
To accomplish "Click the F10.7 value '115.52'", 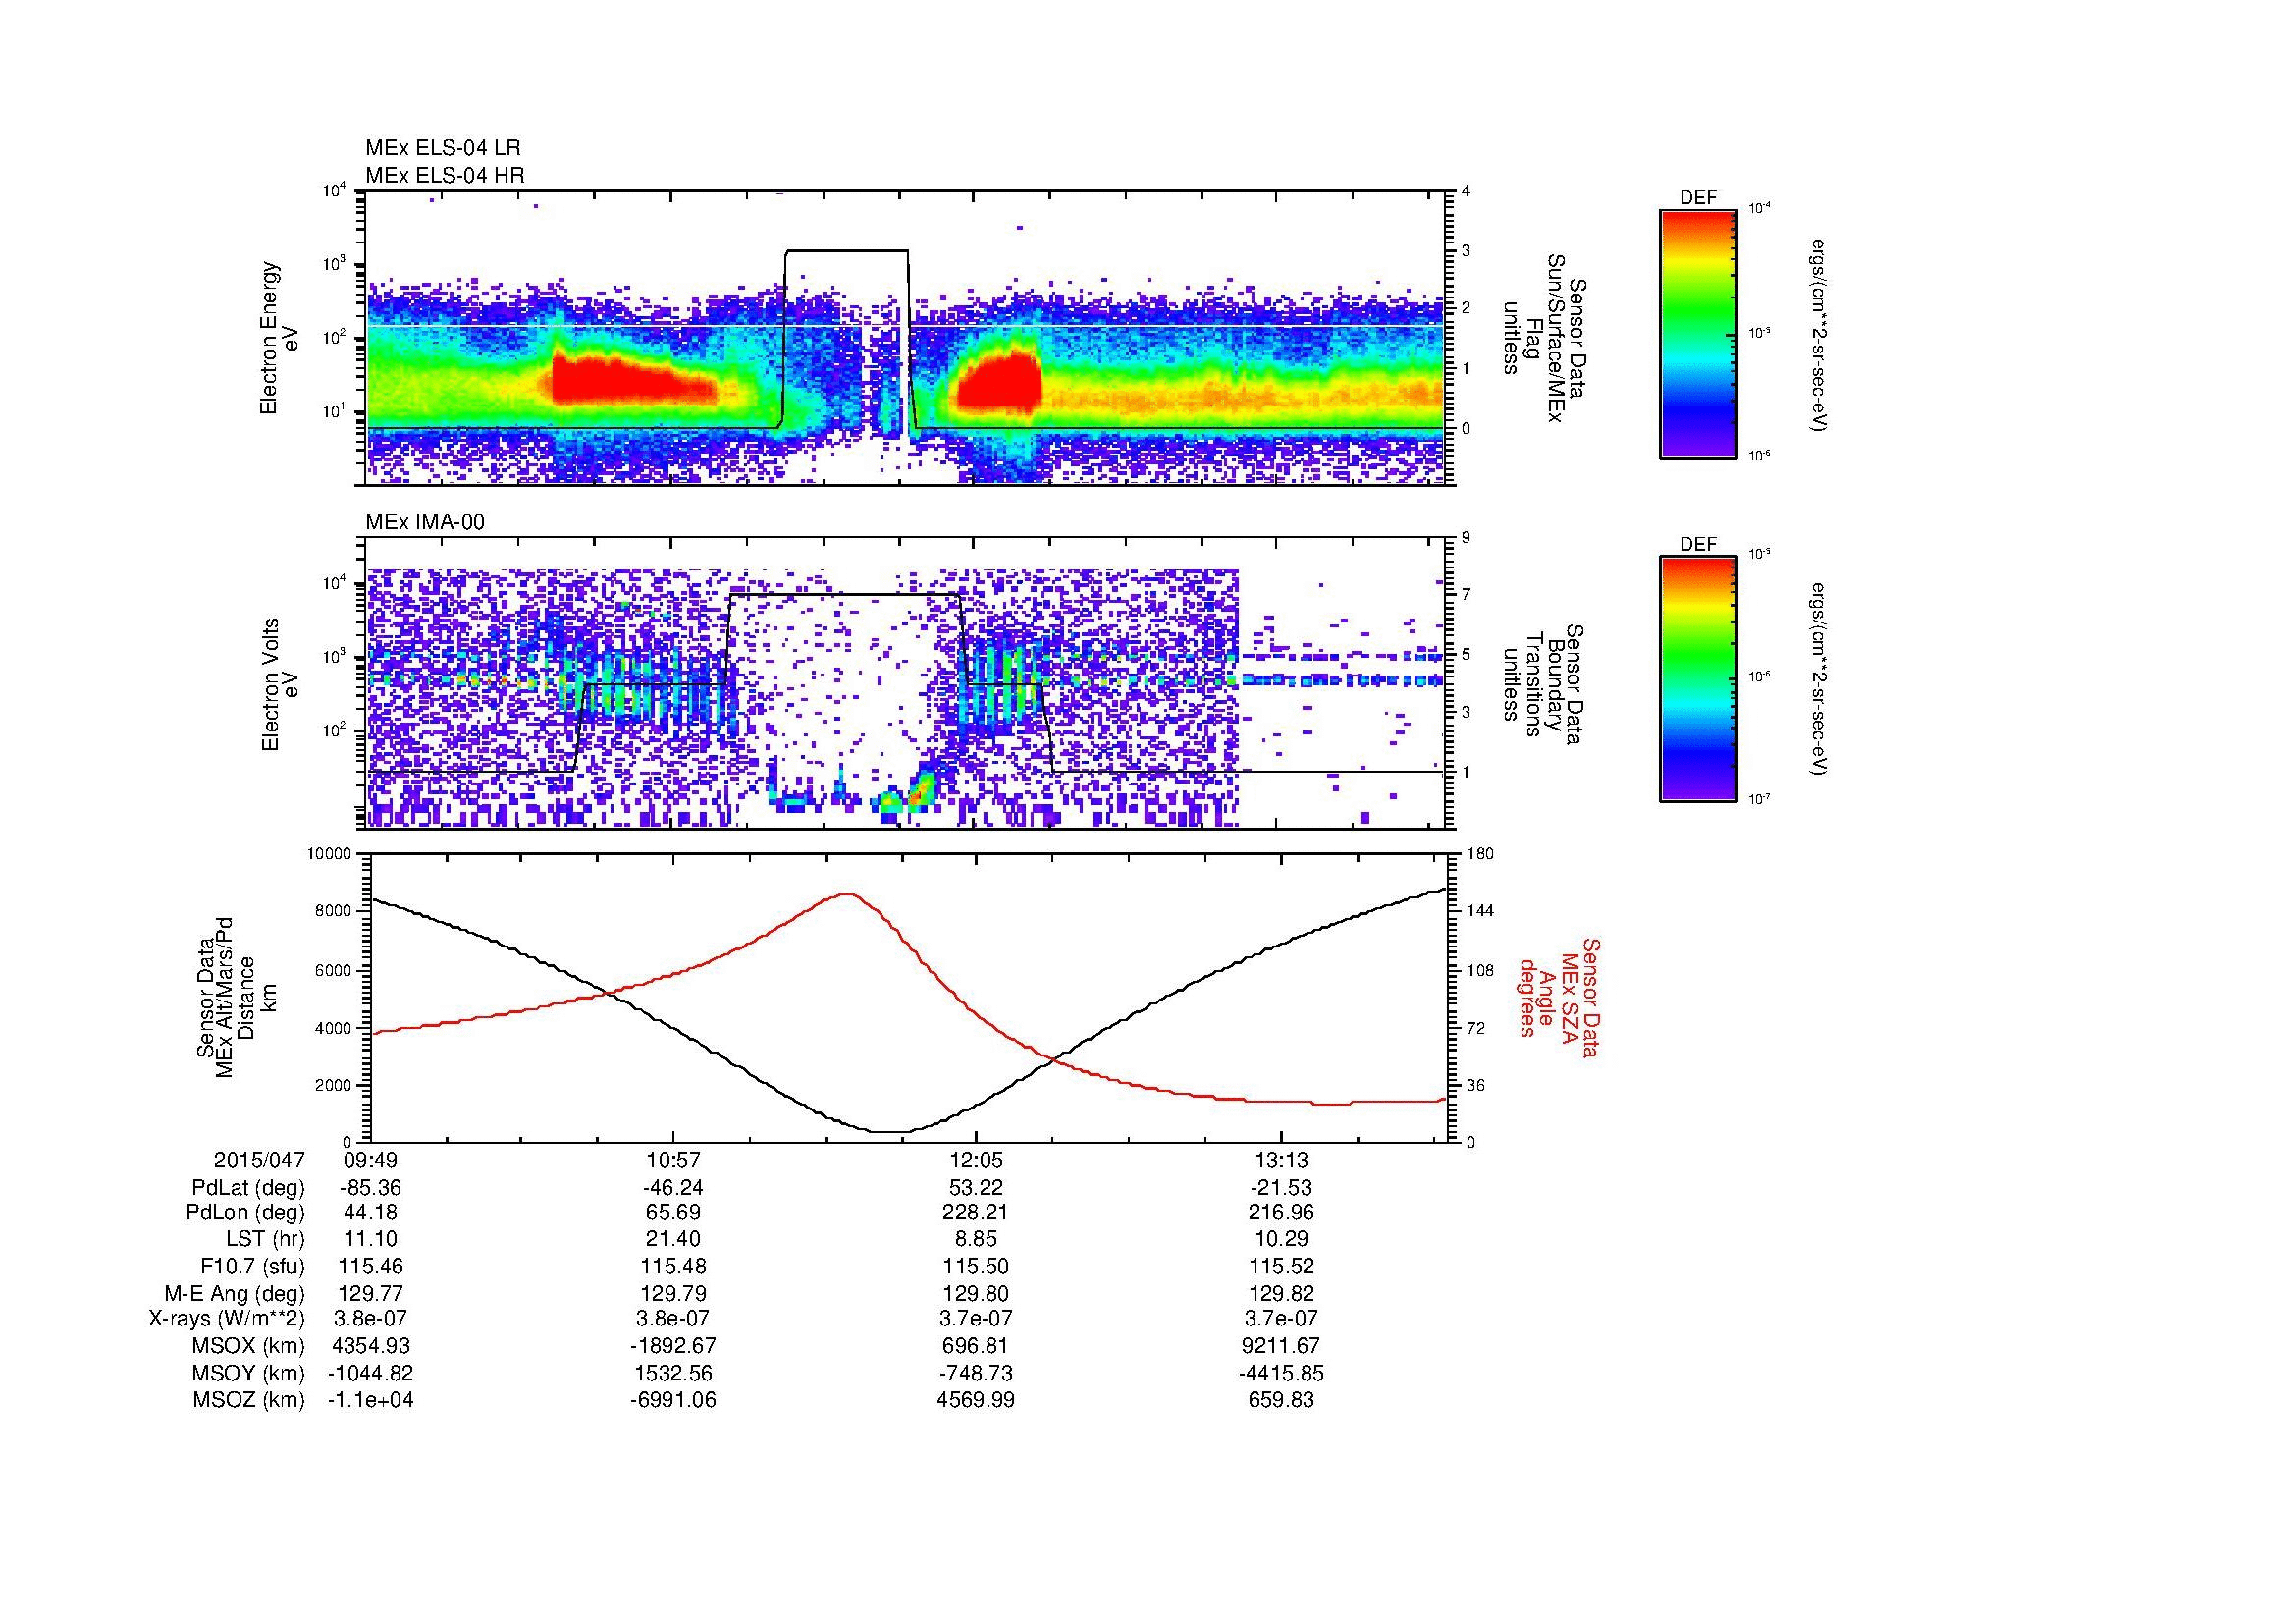I will (1281, 1267).
